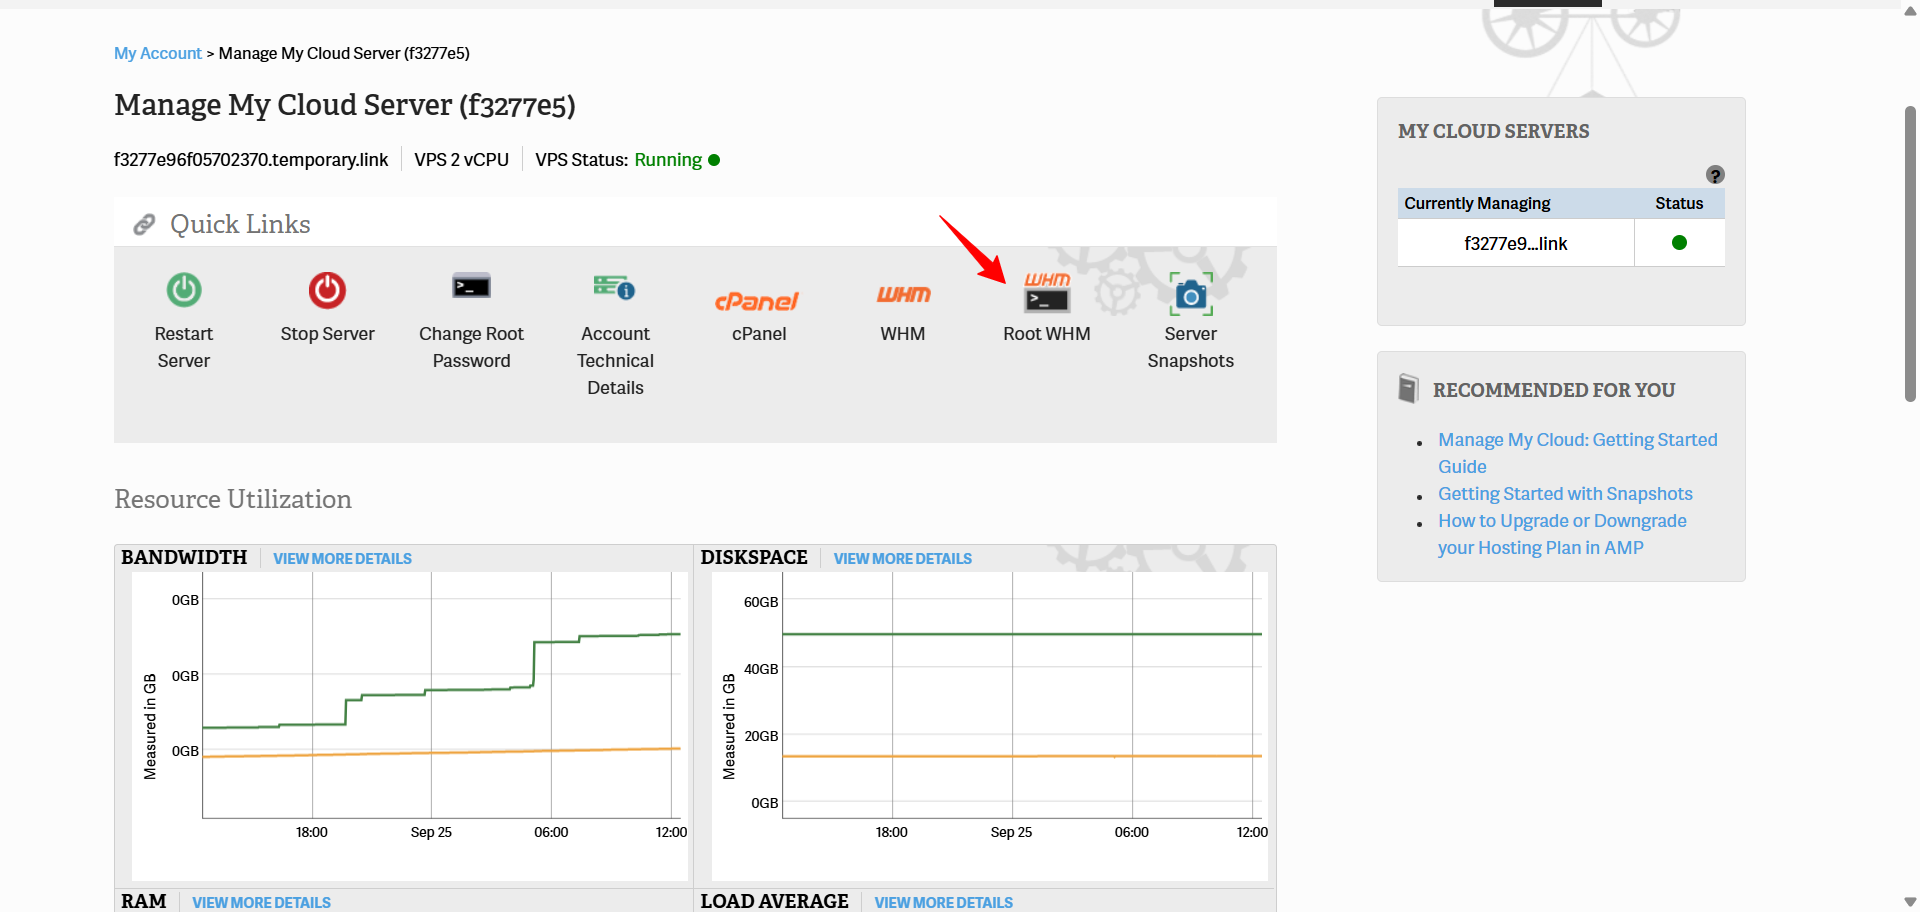Click the Stop Server label
Image resolution: width=1920 pixels, height=912 pixels.
tap(327, 334)
